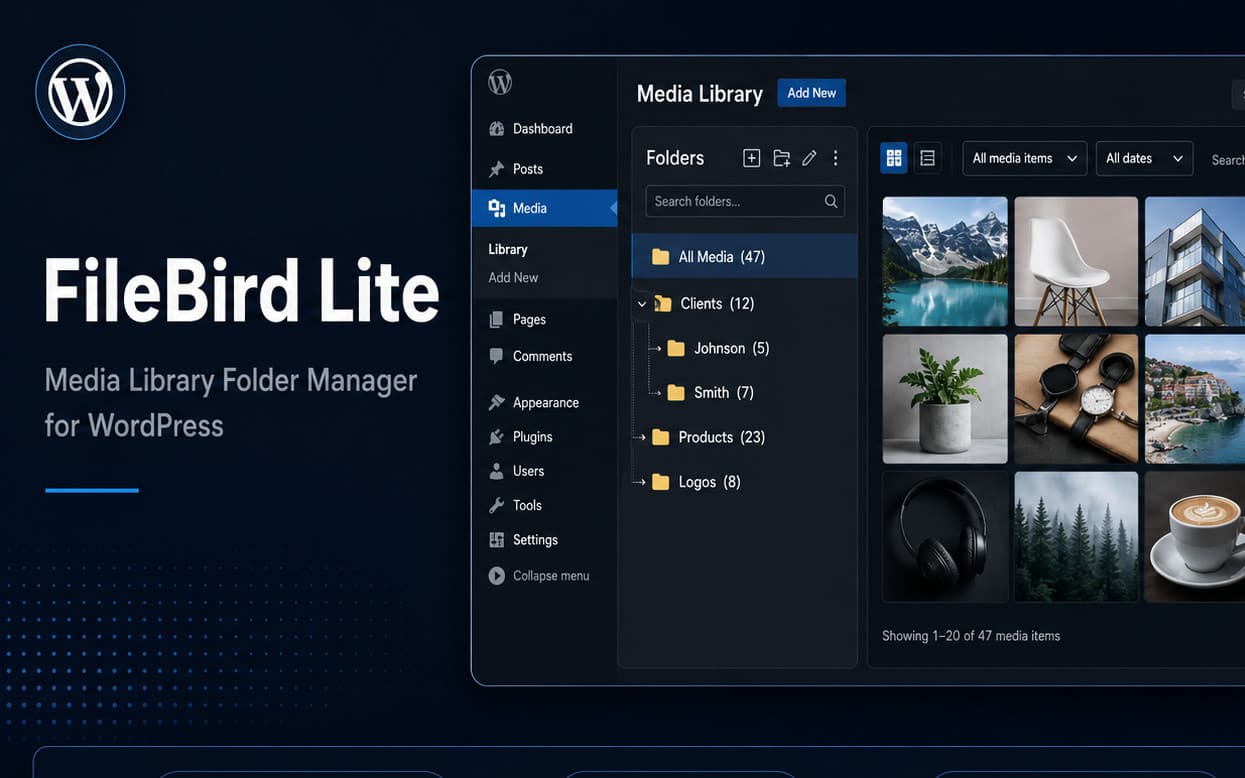Expand the Logos folder arrow
1245x778 pixels.
click(640, 482)
